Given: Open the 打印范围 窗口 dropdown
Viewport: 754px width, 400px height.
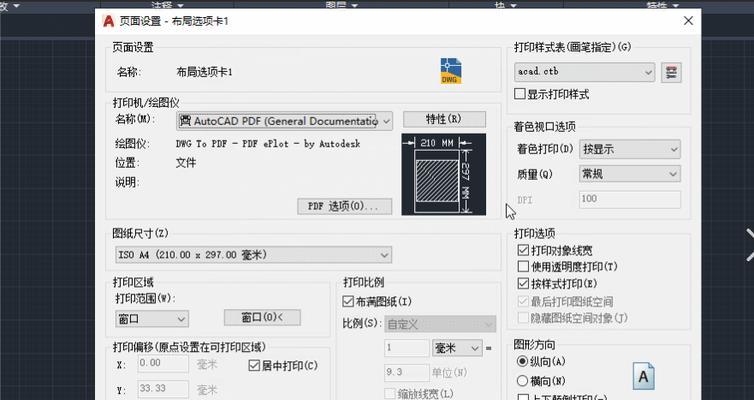Looking at the screenshot, I should [152, 319].
